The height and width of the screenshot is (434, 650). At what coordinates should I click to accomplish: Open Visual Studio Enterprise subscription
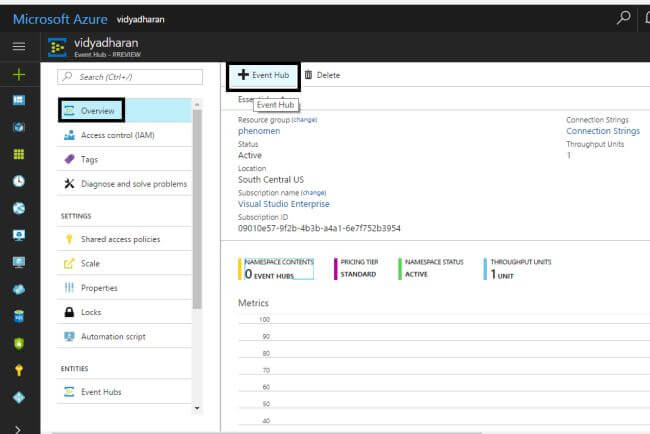tap(284, 204)
